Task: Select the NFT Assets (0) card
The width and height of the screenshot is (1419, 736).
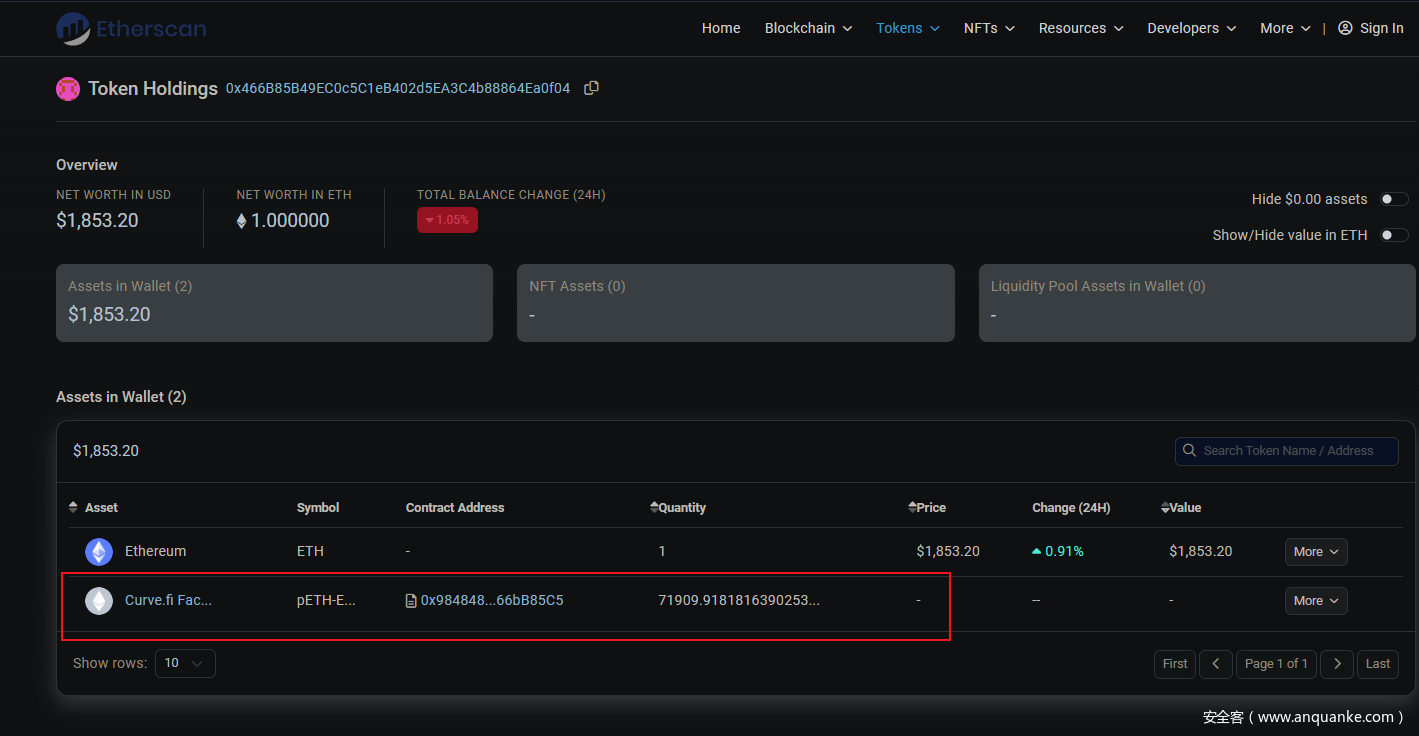Action: coord(736,303)
